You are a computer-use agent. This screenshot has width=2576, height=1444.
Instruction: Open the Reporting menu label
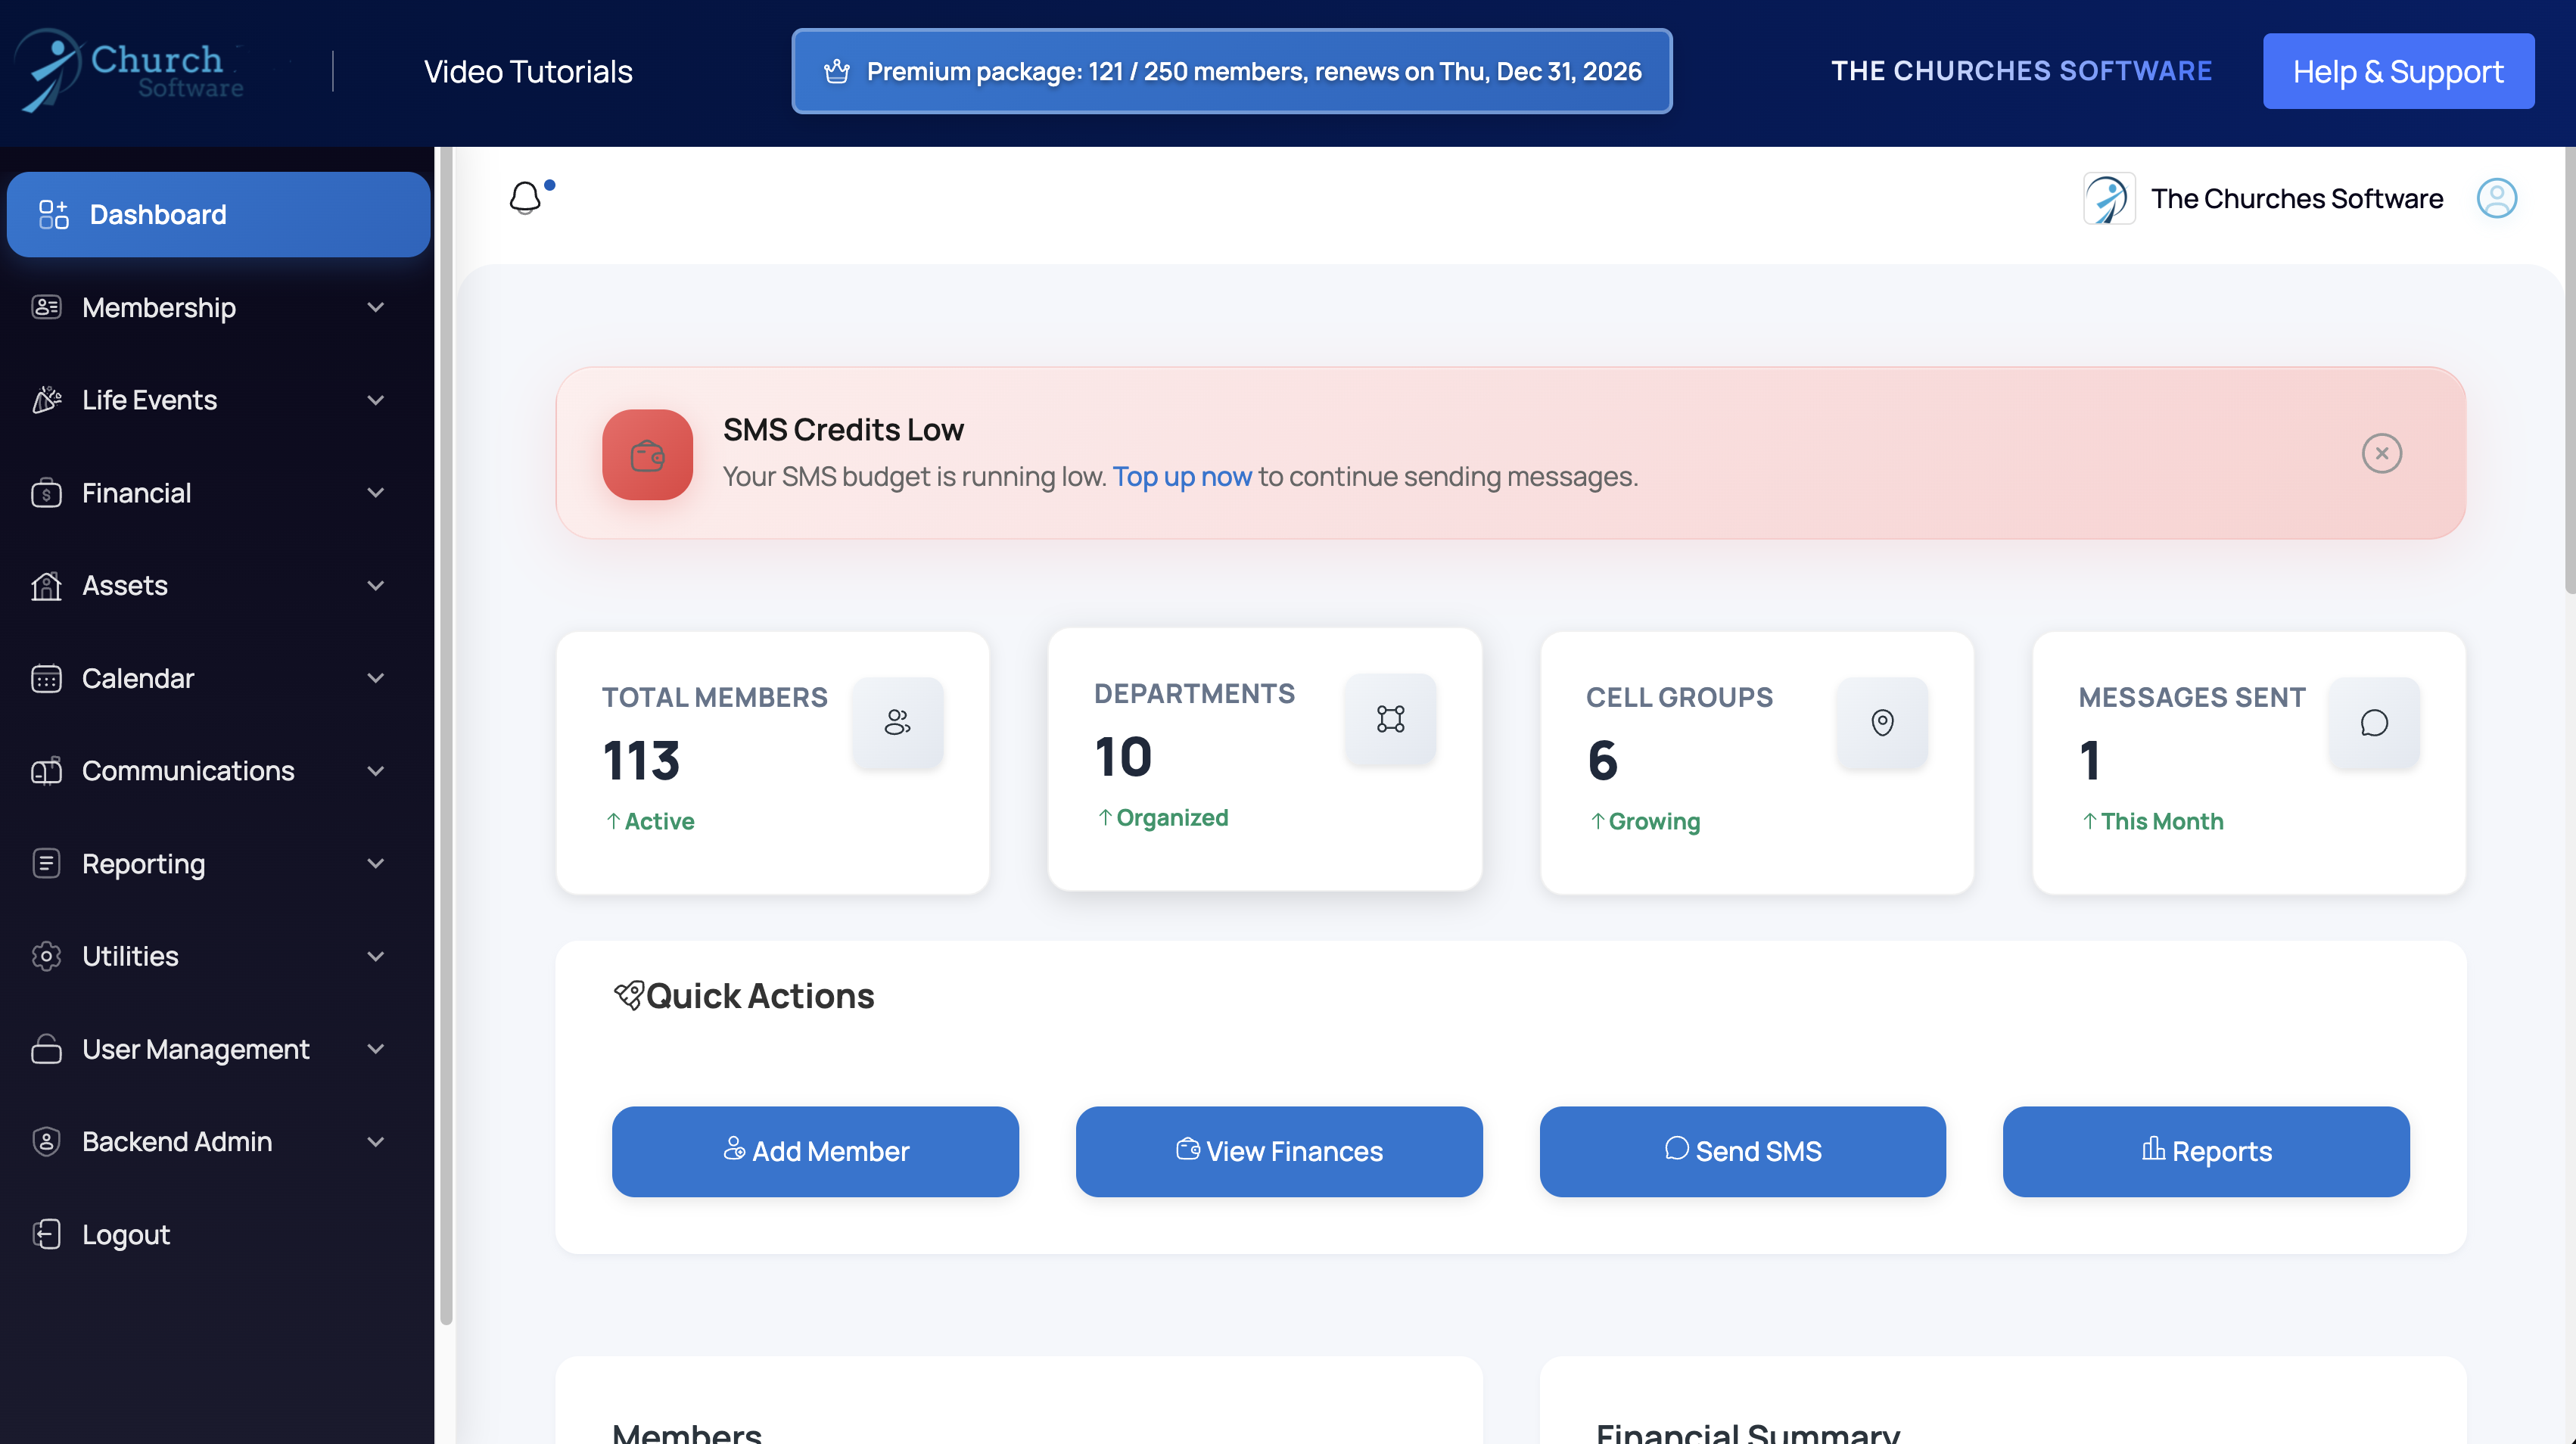point(143,864)
